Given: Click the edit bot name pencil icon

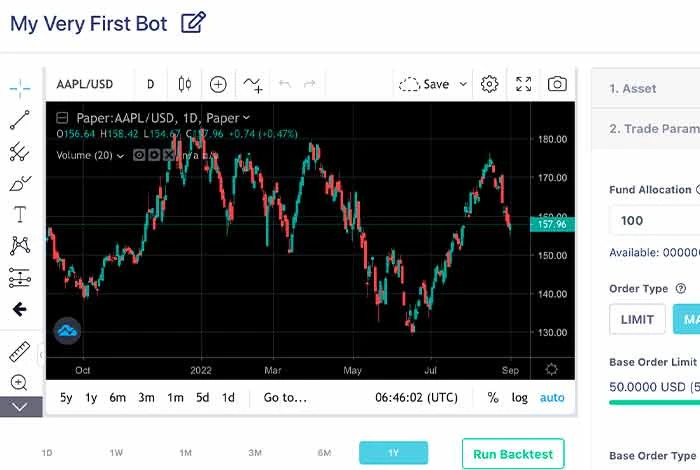Looking at the screenshot, I should point(193,23).
